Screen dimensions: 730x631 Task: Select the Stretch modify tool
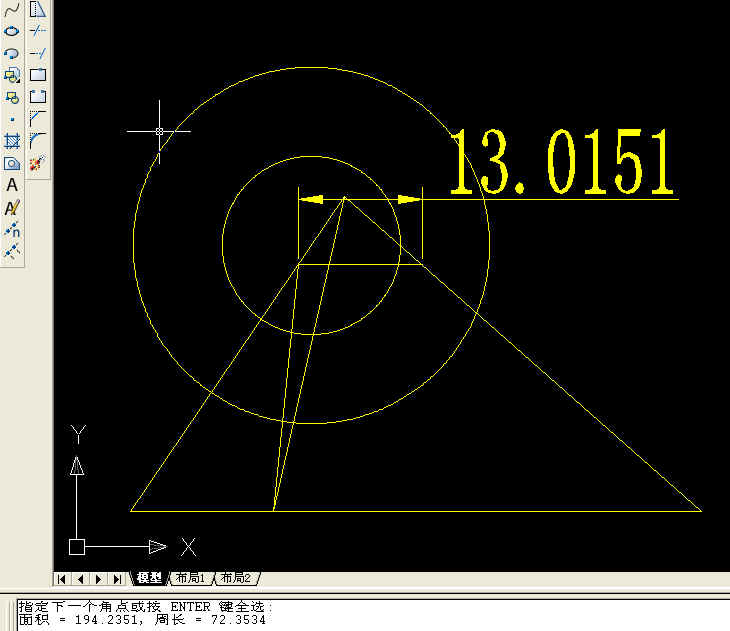pos(38,9)
